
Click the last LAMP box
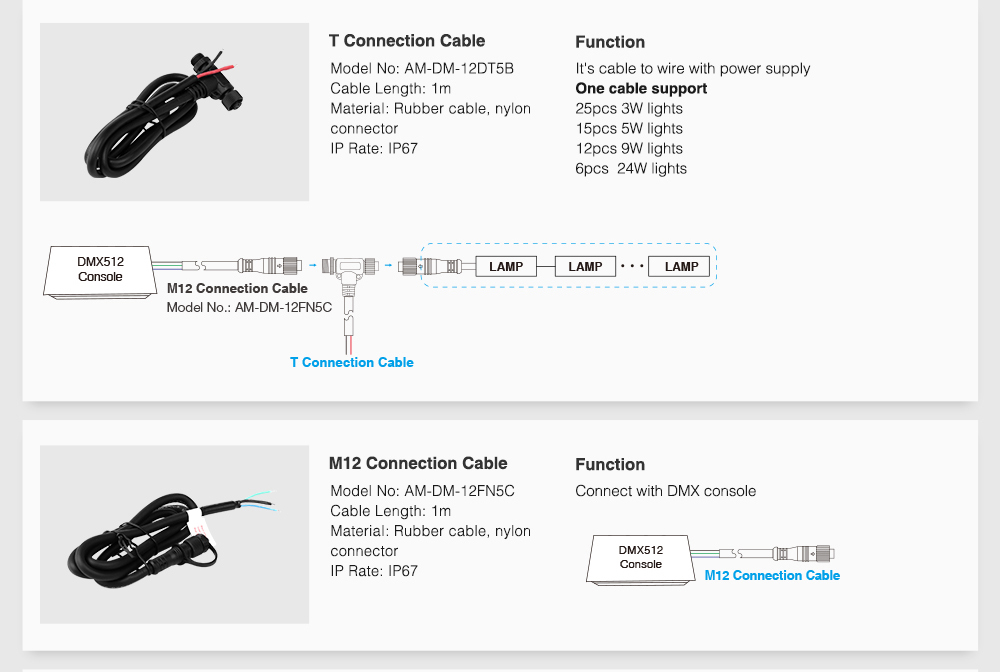click(681, 266)
